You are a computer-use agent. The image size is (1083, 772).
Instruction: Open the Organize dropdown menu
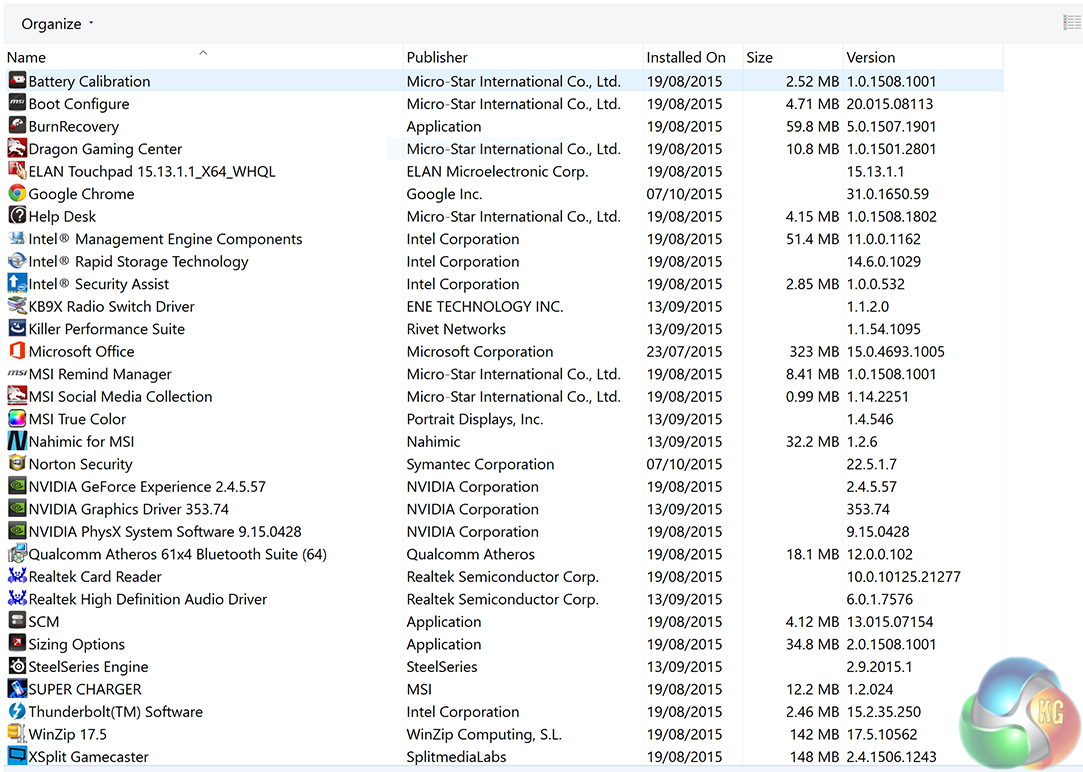[57, 23]
